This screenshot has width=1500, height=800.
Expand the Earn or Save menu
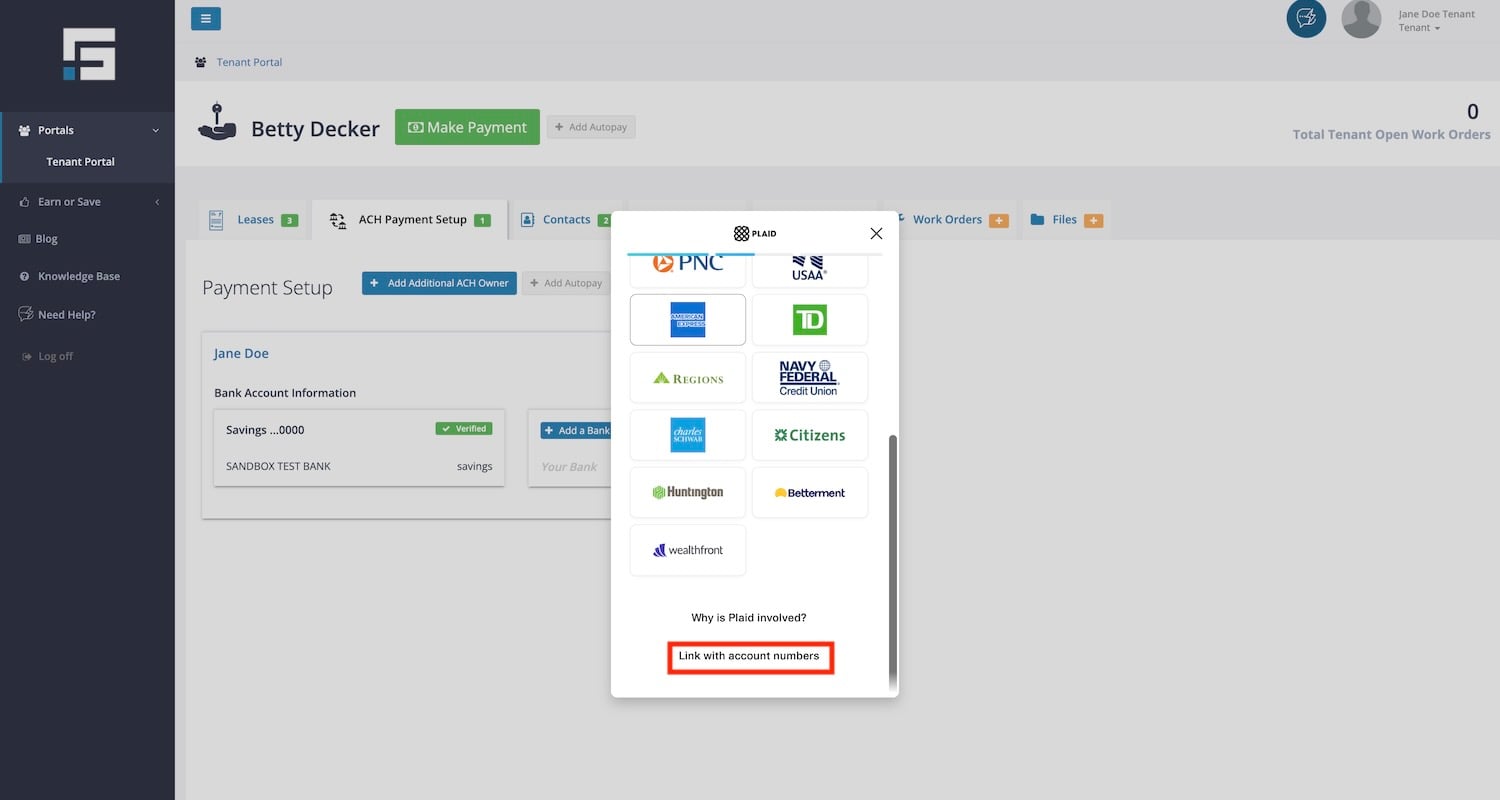[x=87, y=202]
